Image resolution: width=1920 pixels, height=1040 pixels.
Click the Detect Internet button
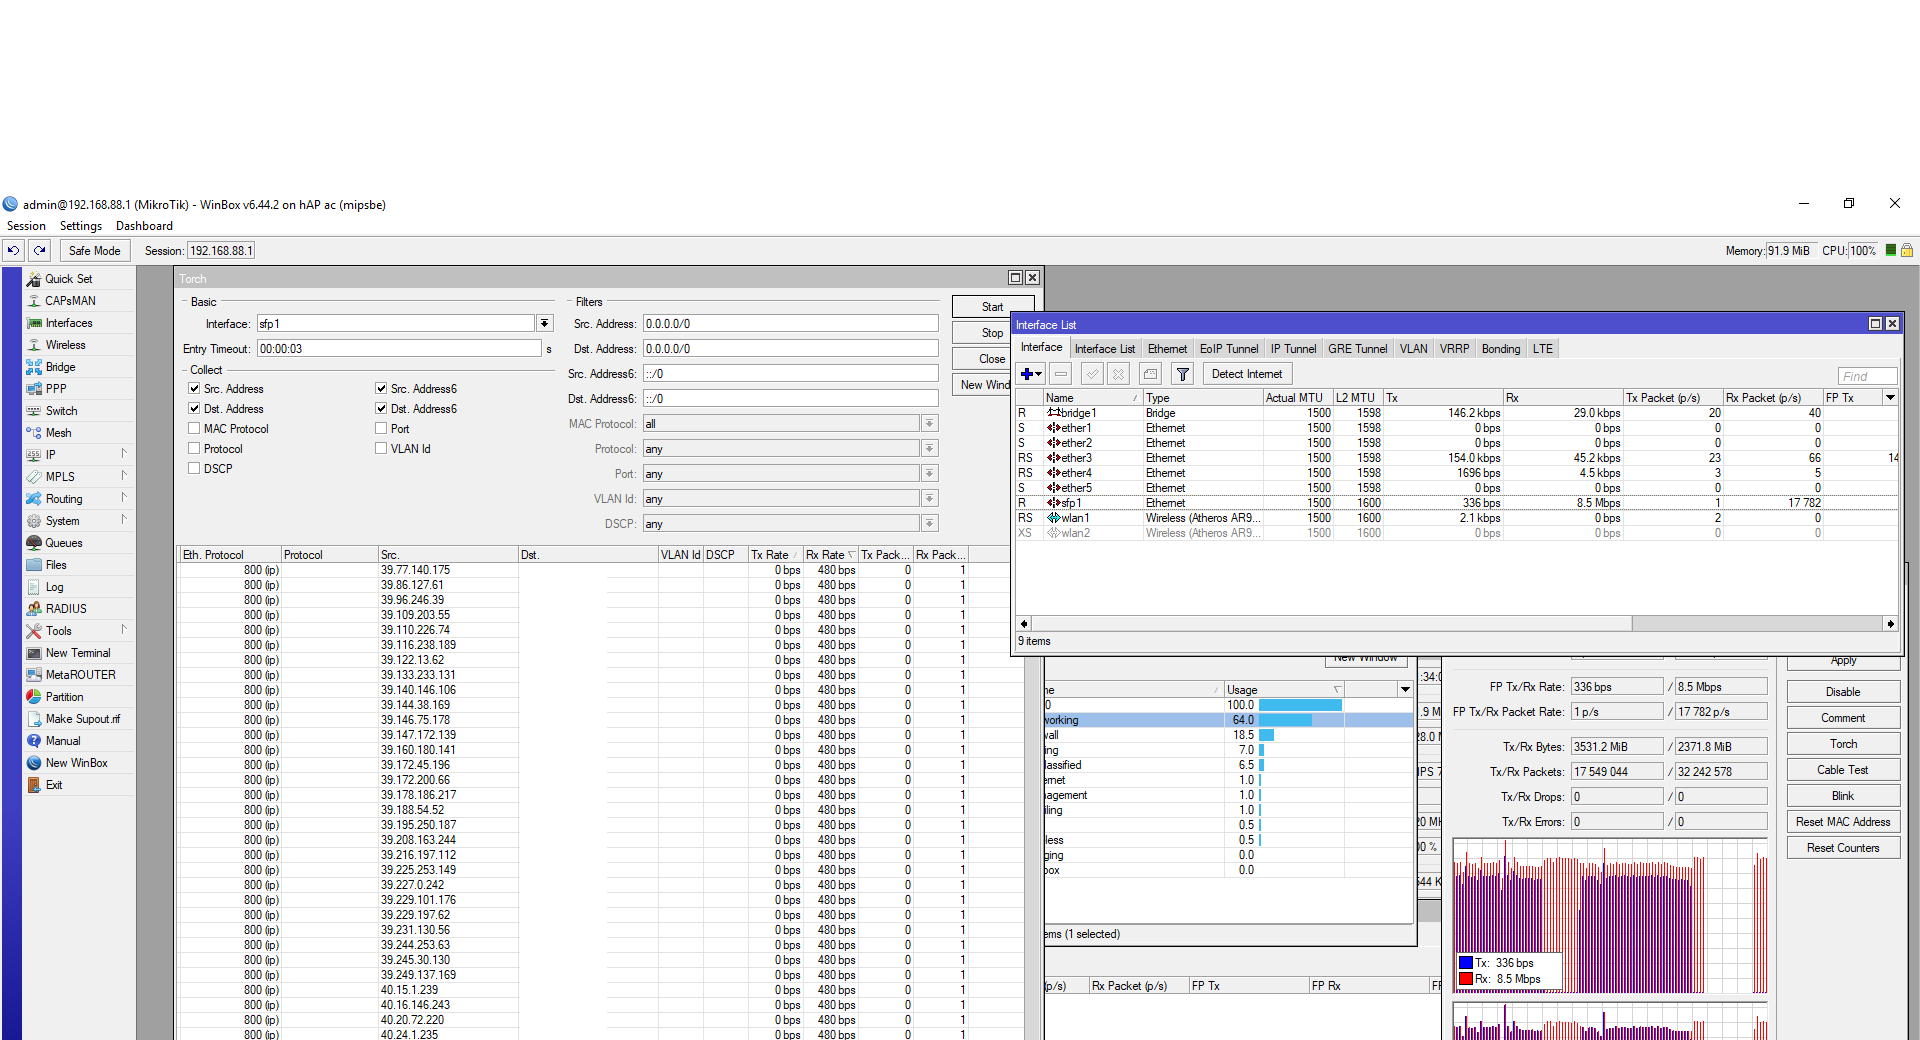(x=1246, y=374)
